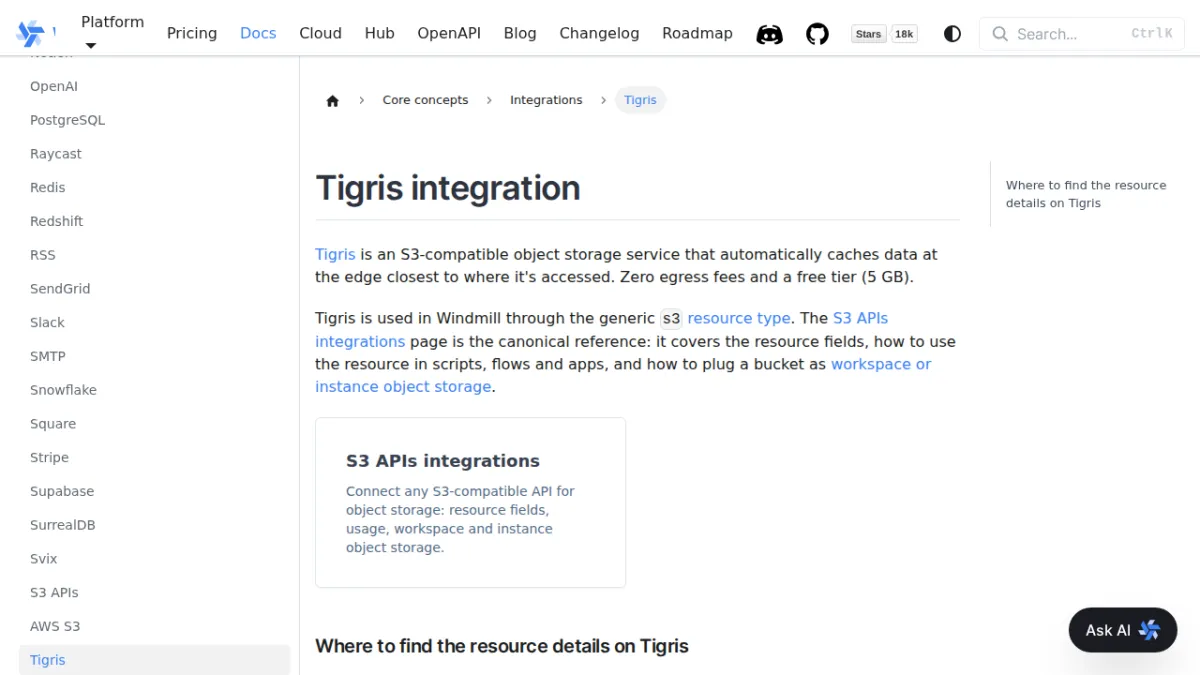
Task: Open the Platform dropdown menu
Action: (112, 33)
